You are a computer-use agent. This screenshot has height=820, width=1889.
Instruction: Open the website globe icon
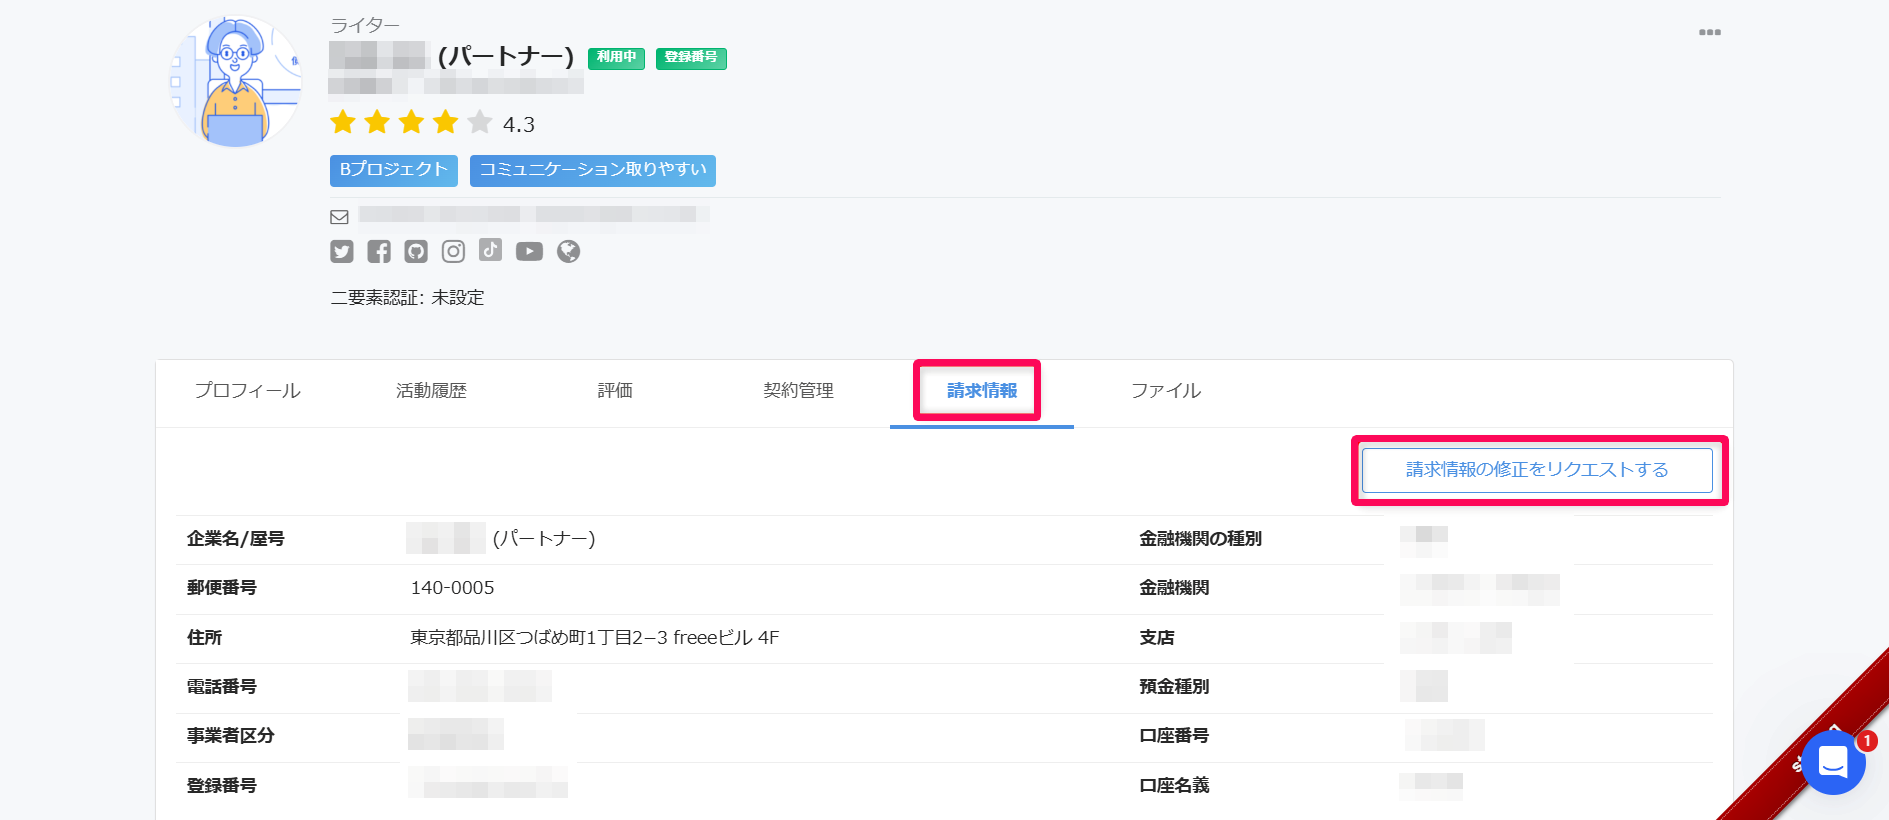[568, 252]
